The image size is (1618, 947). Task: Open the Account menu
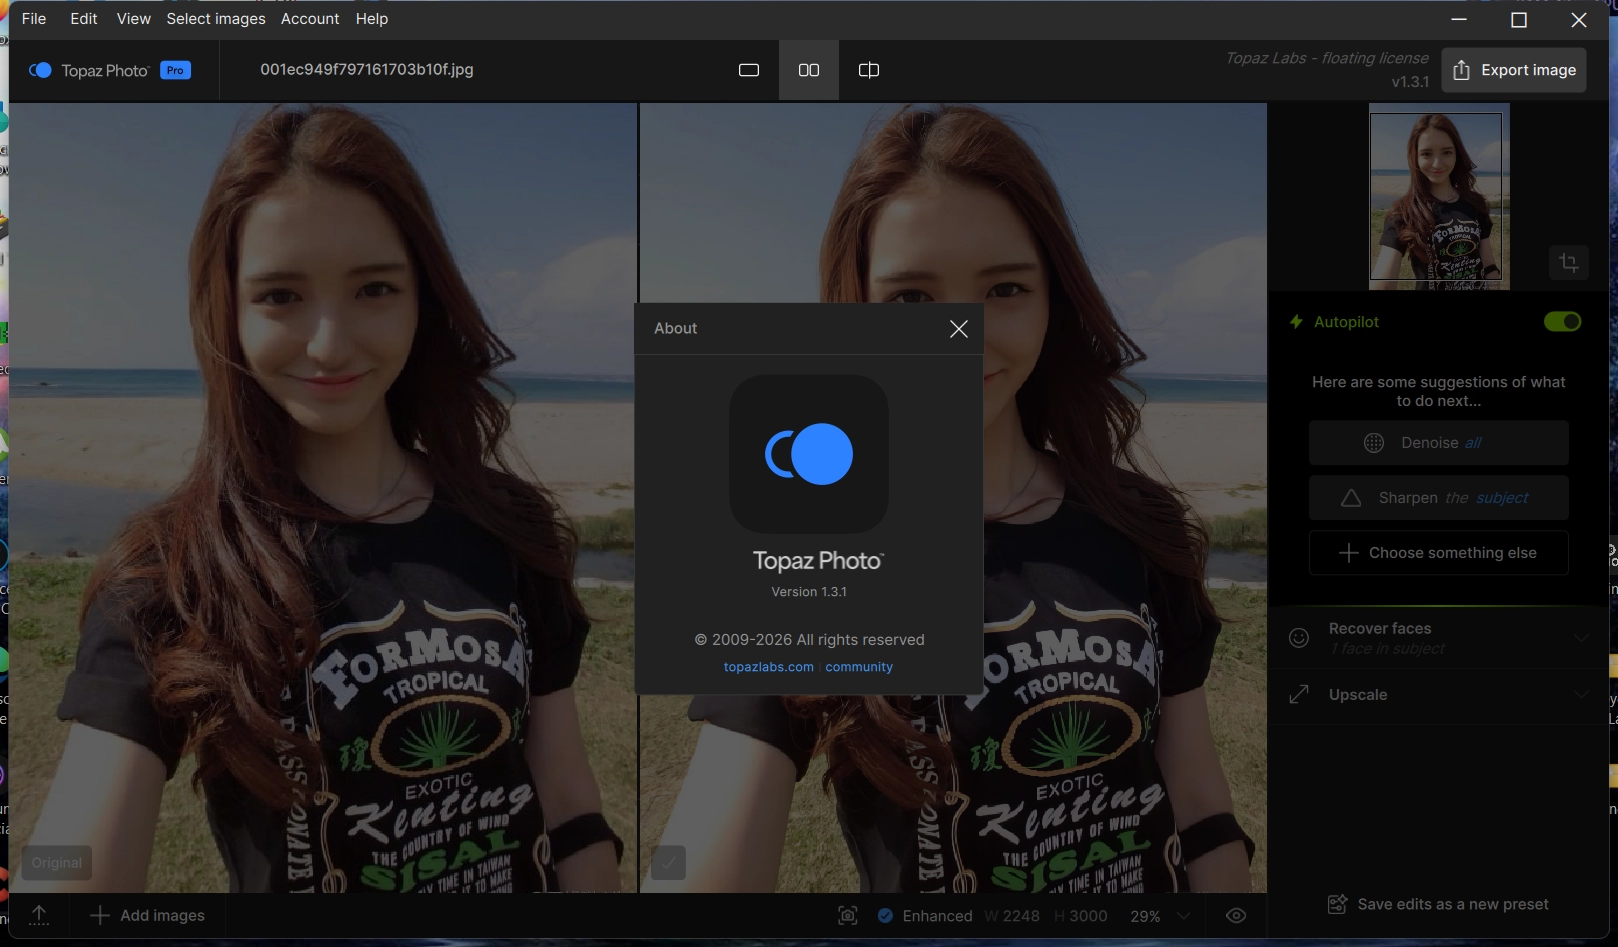pos(310,19)
